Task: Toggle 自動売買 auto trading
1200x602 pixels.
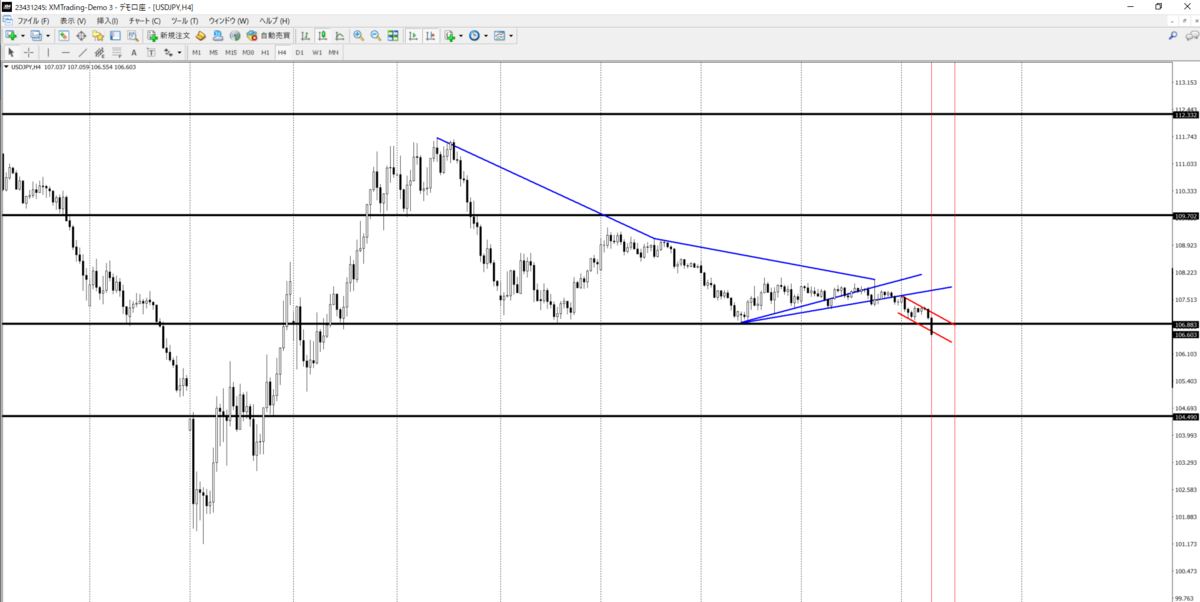Action: (x=268, y=35)
